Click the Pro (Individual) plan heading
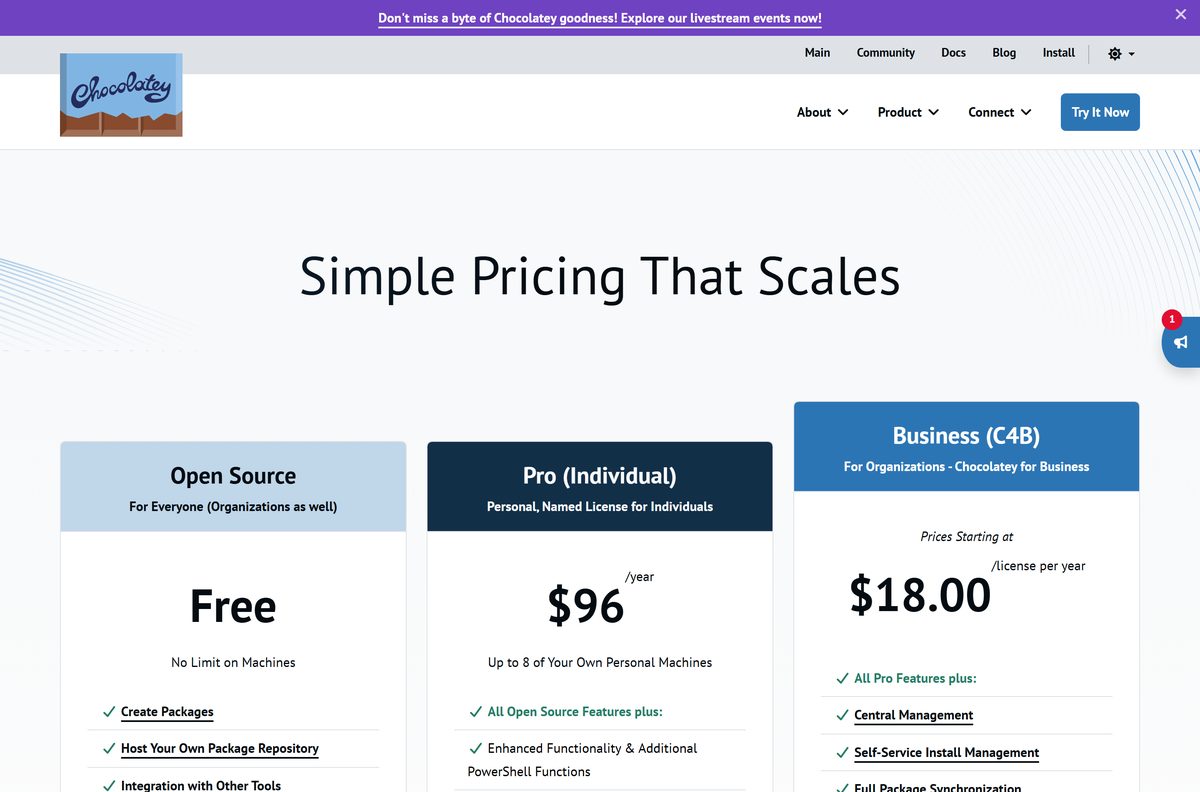 point(600,476)
